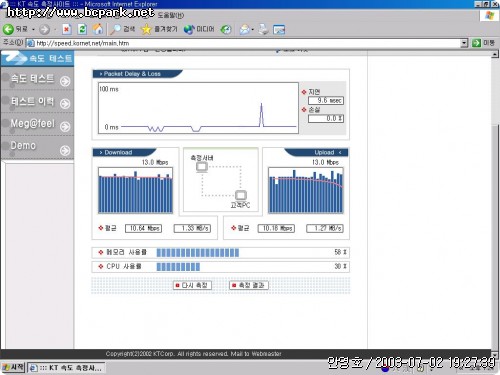Click the packet delay line graph
Viewport: 500px width, 375px height.
coord(198,108)
